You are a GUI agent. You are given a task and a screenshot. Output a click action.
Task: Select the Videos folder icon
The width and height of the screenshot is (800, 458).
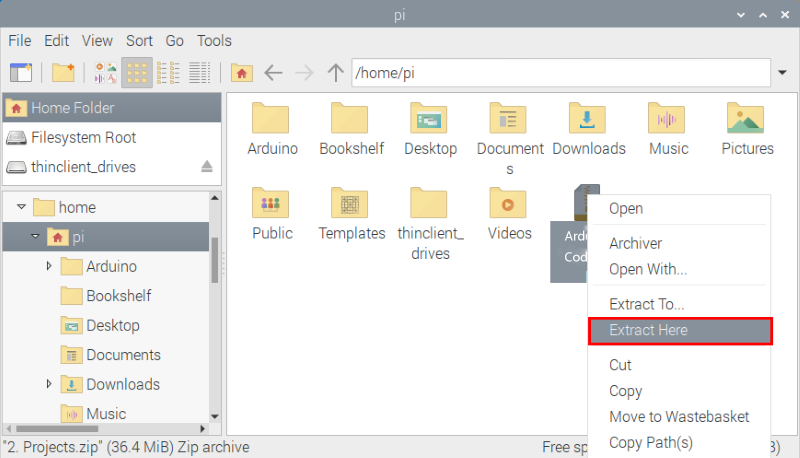click(508, 203)
